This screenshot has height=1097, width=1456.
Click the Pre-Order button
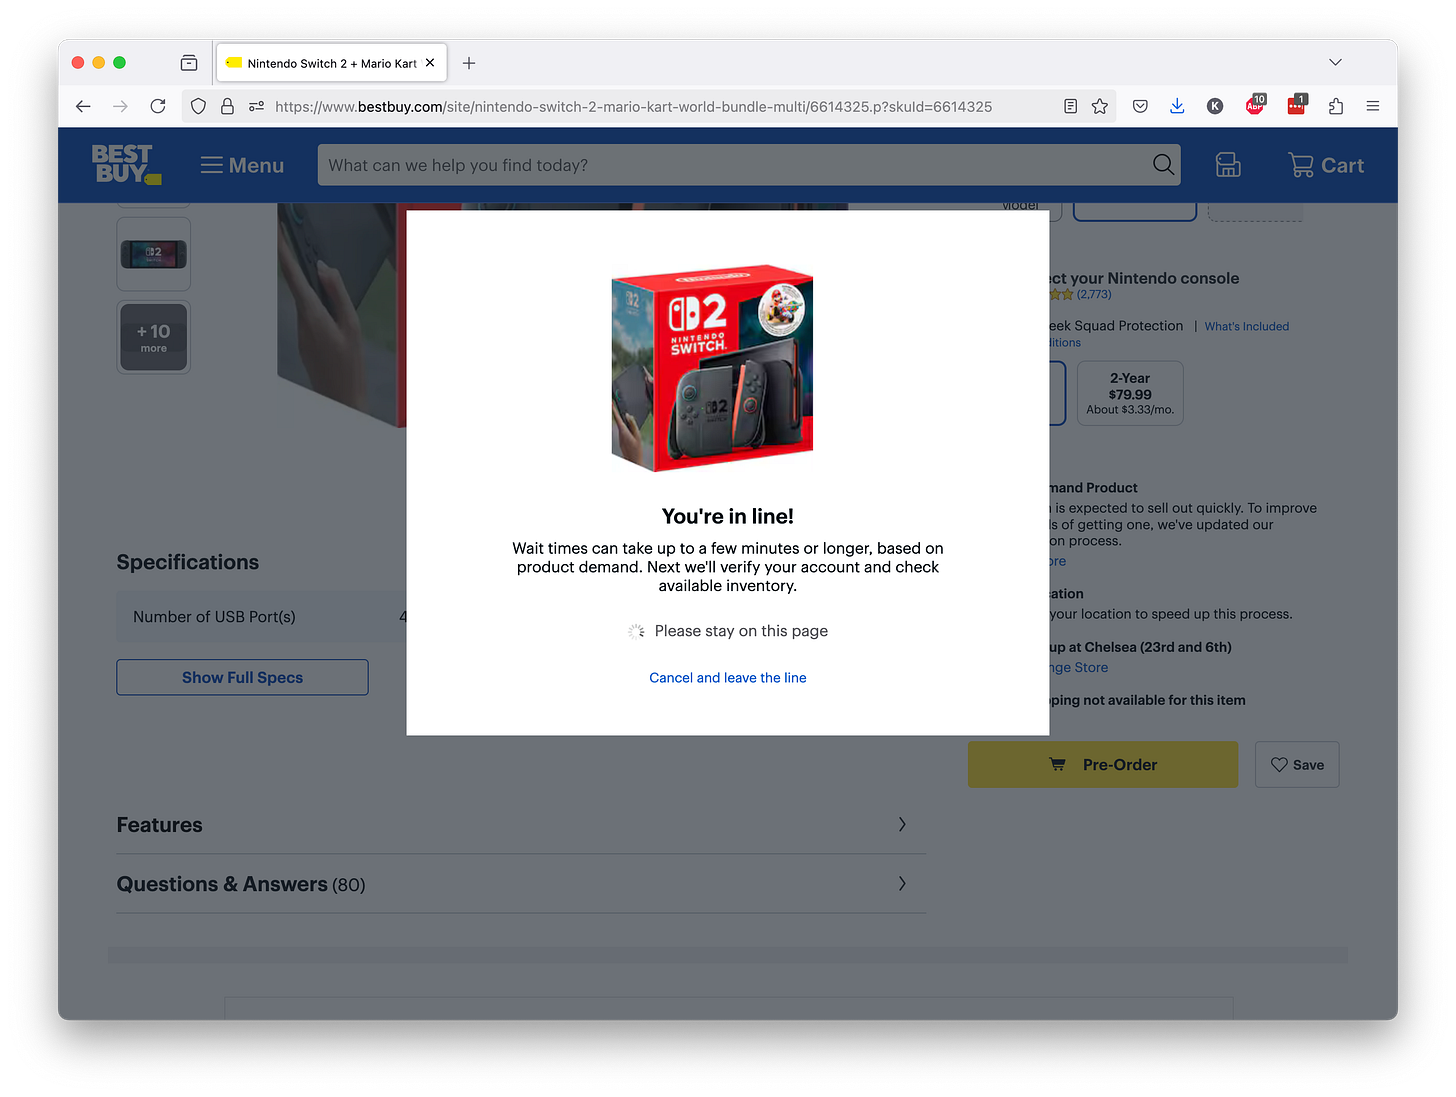click(x=1103, y=765)
